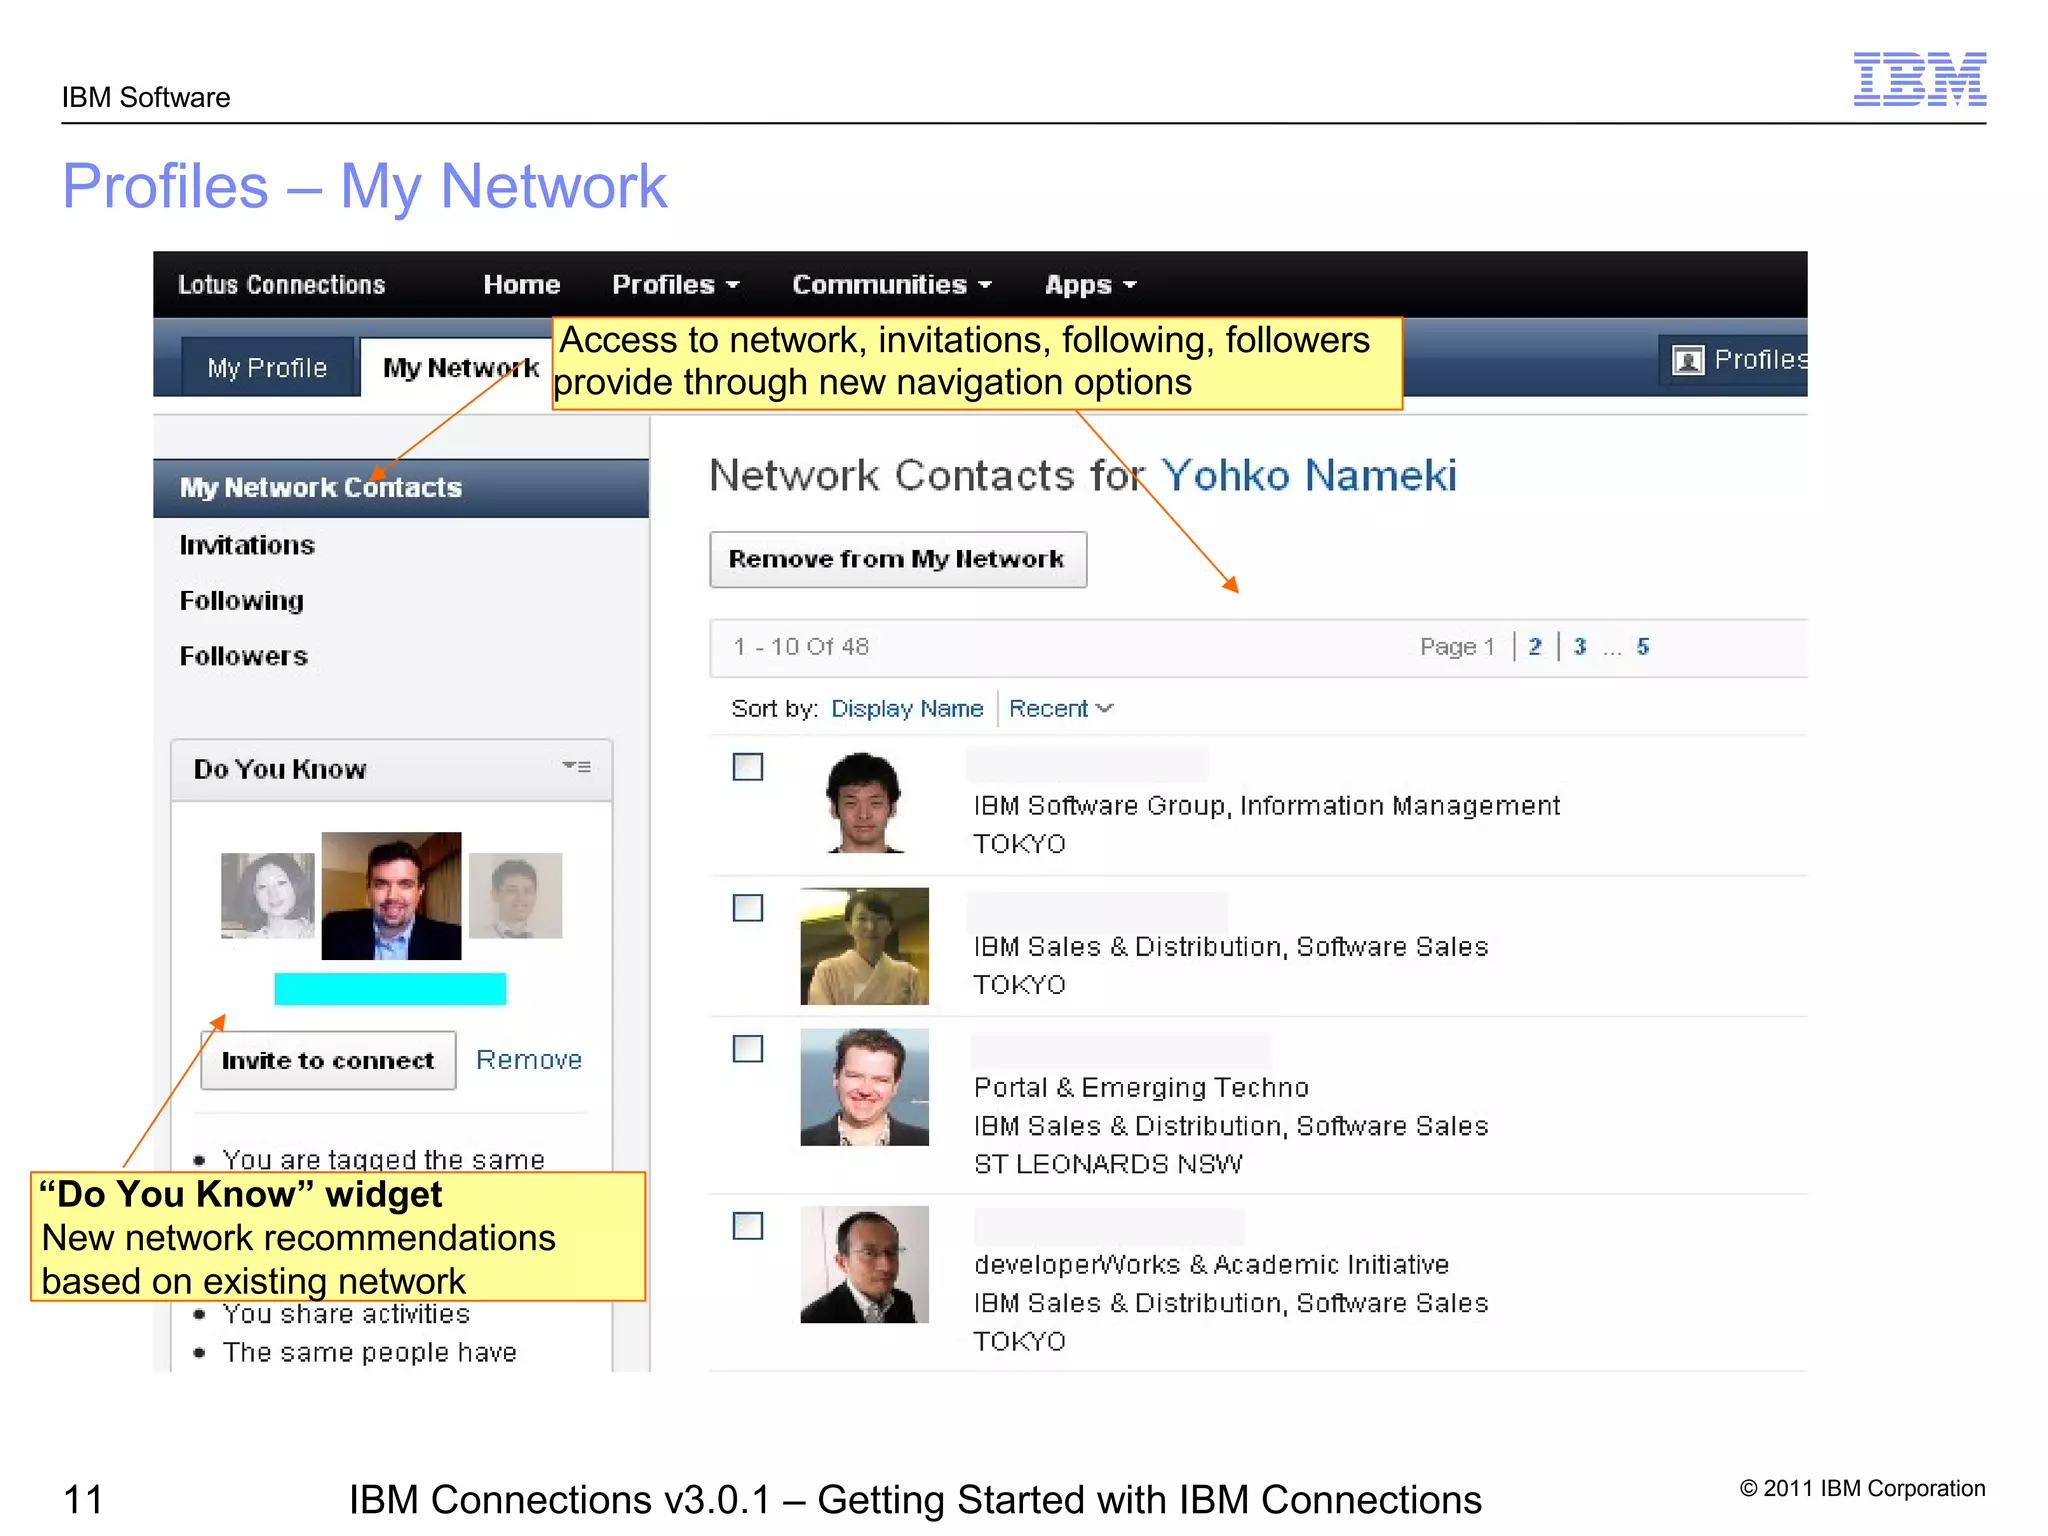Open the Recent sort dropdown
Viewport: 2048px width, 1536px height.
pos(1061,708)
